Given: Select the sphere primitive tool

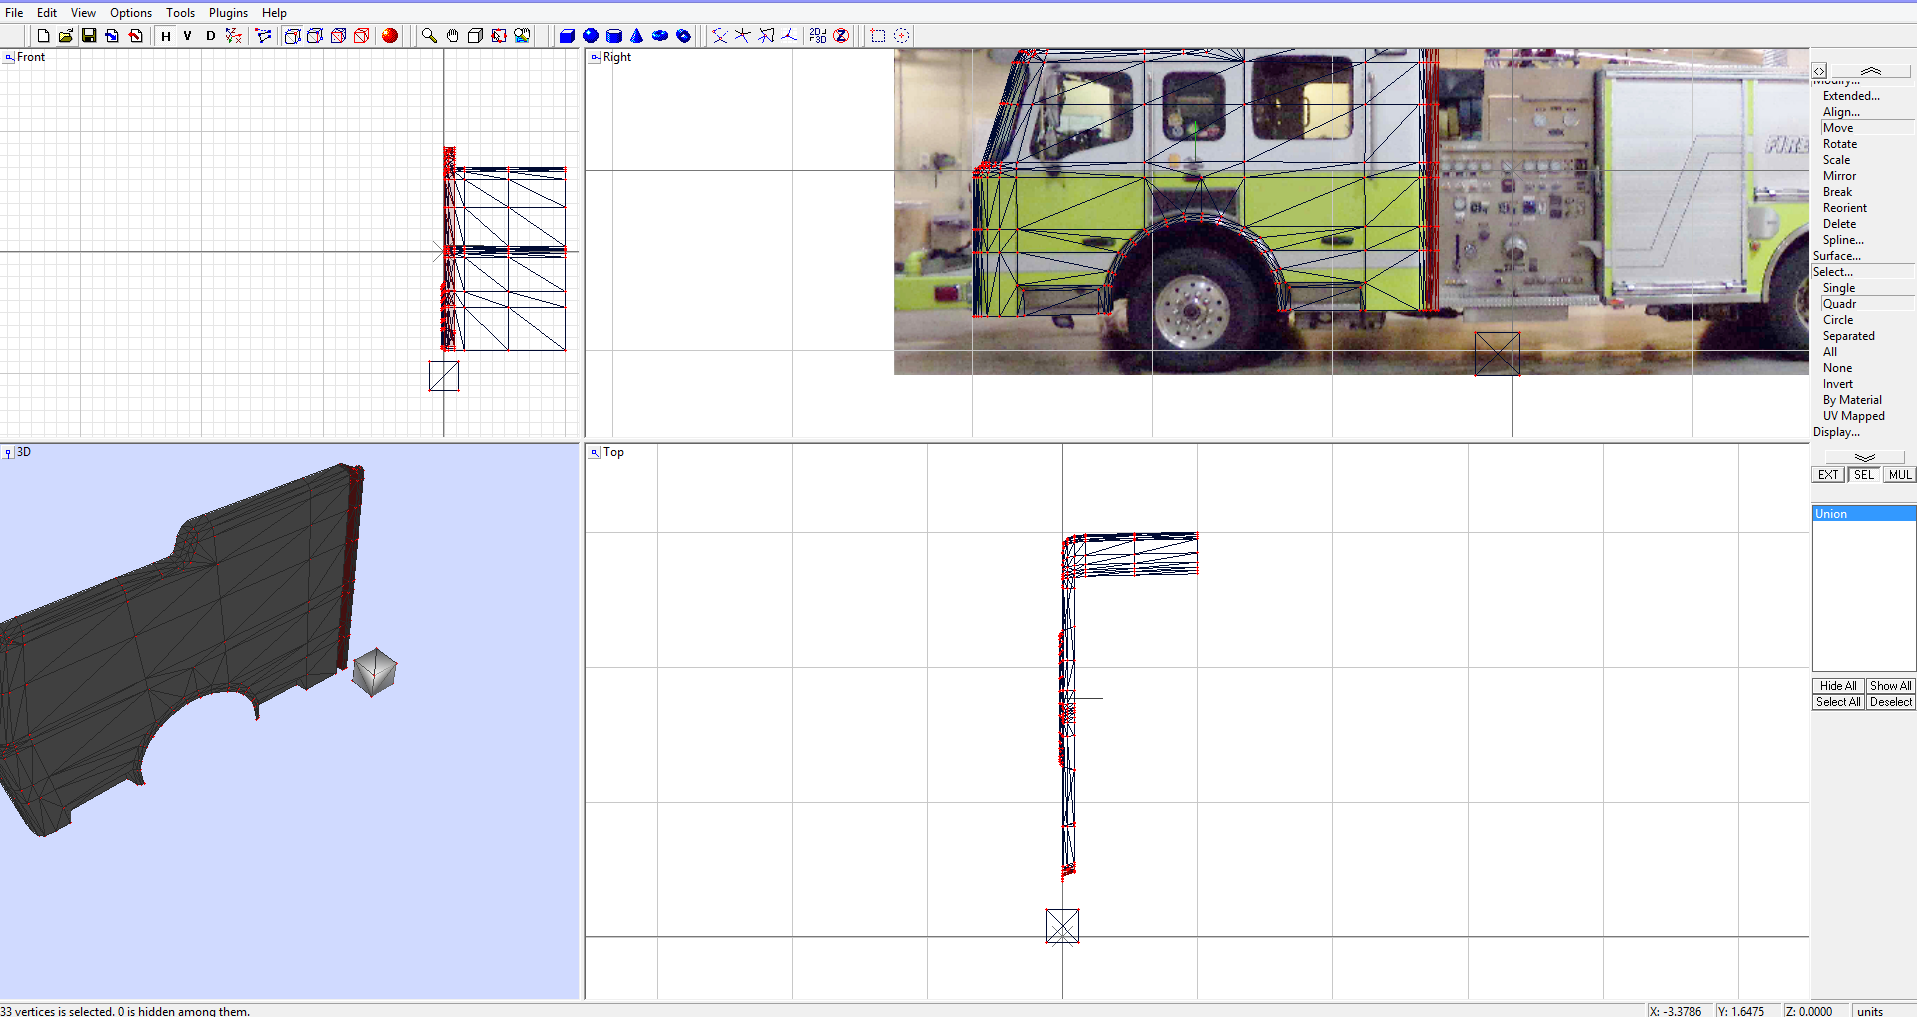Looking at the screenshot, I should [591, 35].
